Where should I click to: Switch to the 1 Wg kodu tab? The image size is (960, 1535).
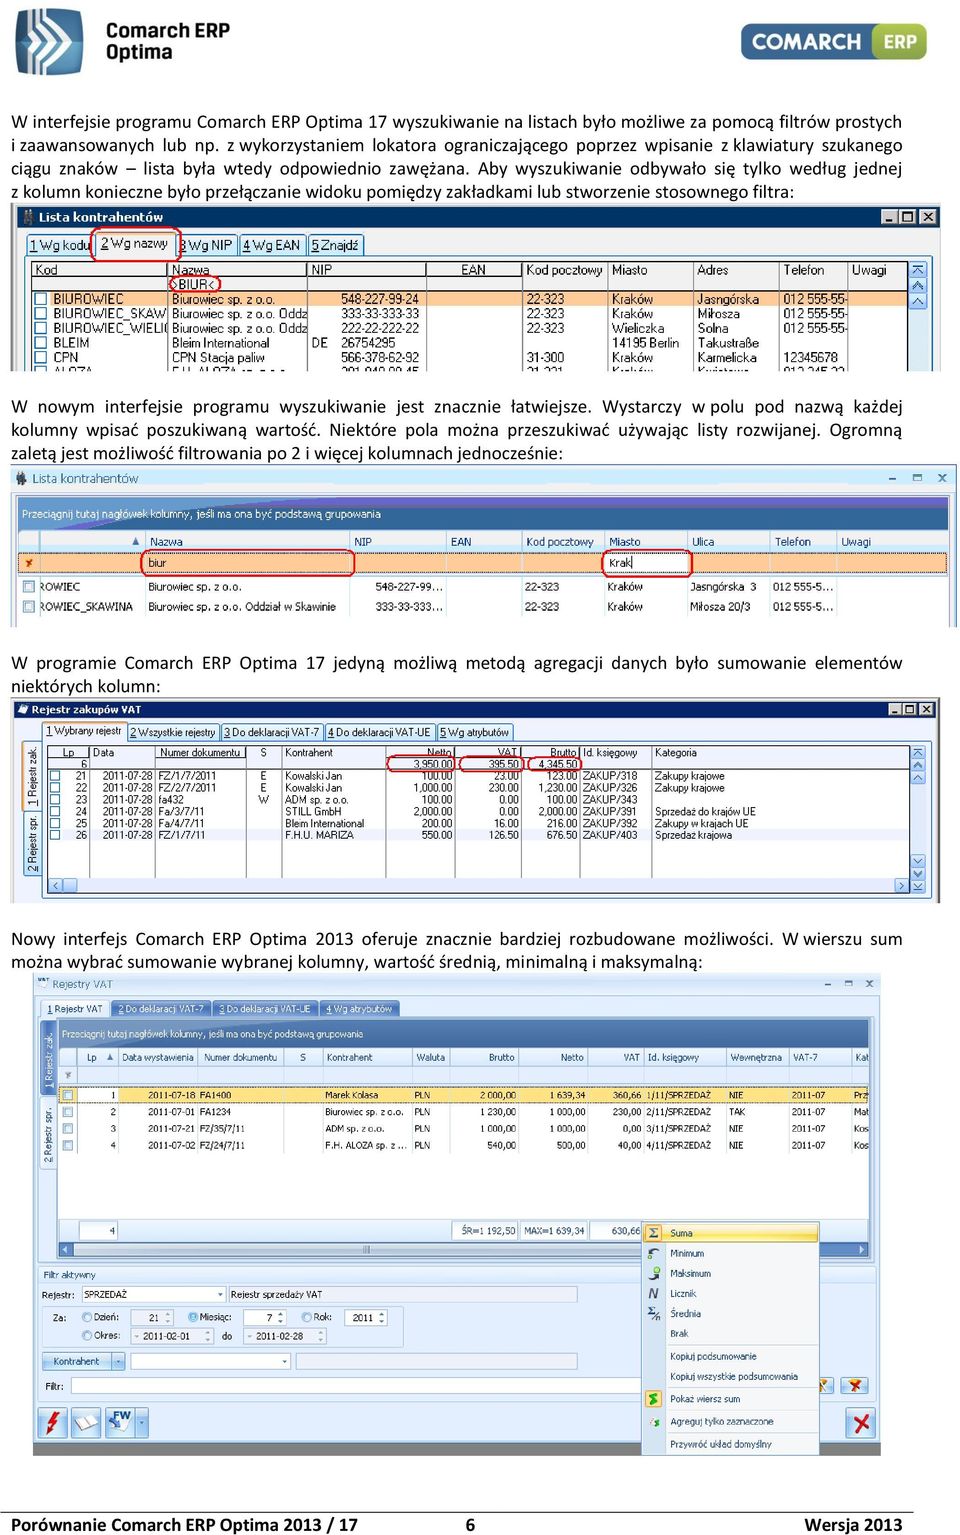(x=59, y=245)
